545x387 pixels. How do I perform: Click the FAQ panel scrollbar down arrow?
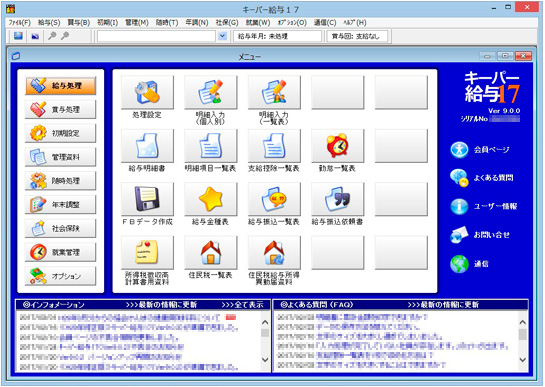click(x=522, y=360)
